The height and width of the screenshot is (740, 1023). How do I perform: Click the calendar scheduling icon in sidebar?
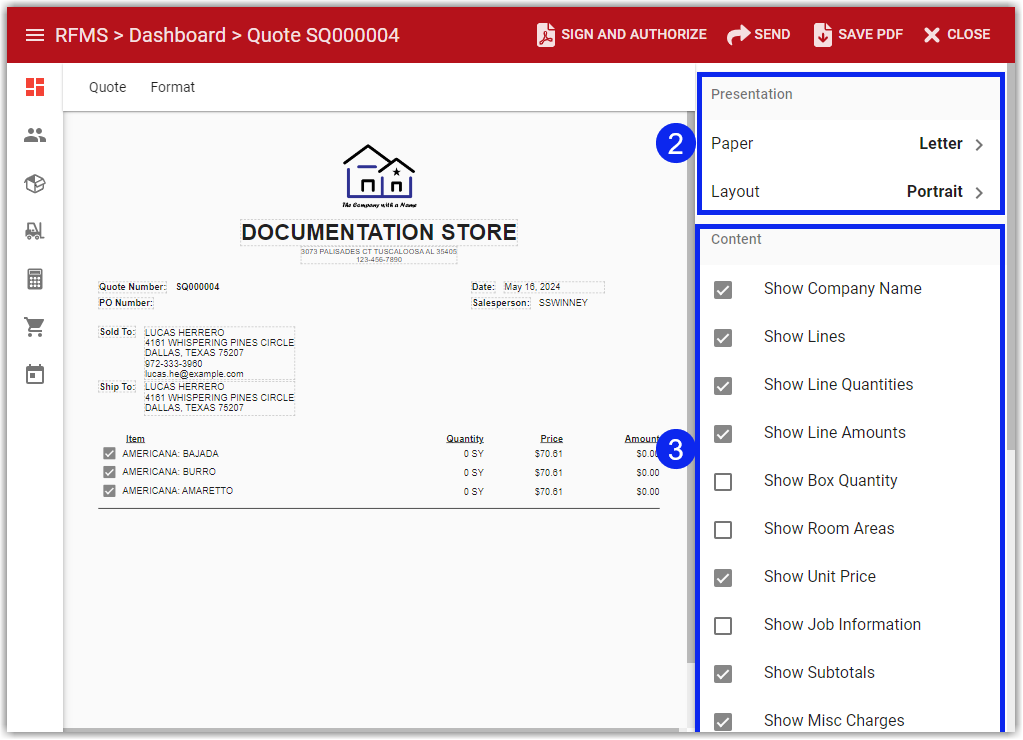[x=34, y=374]
